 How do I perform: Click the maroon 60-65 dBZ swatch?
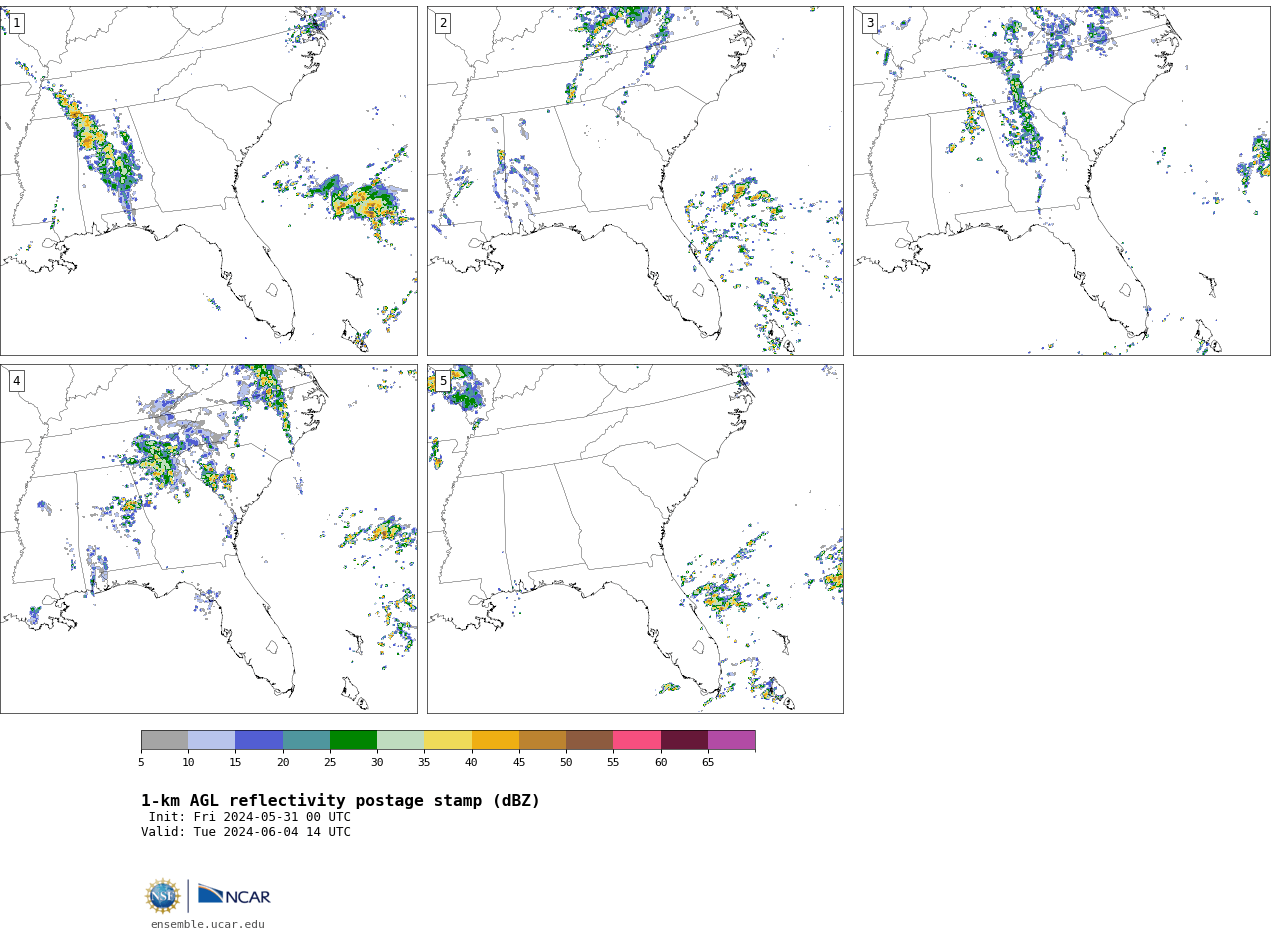point(684,740)
